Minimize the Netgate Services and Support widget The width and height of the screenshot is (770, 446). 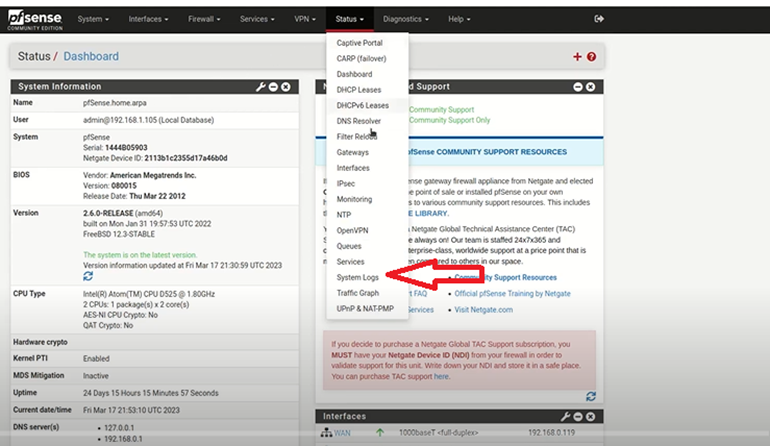(x=578, y=87)
